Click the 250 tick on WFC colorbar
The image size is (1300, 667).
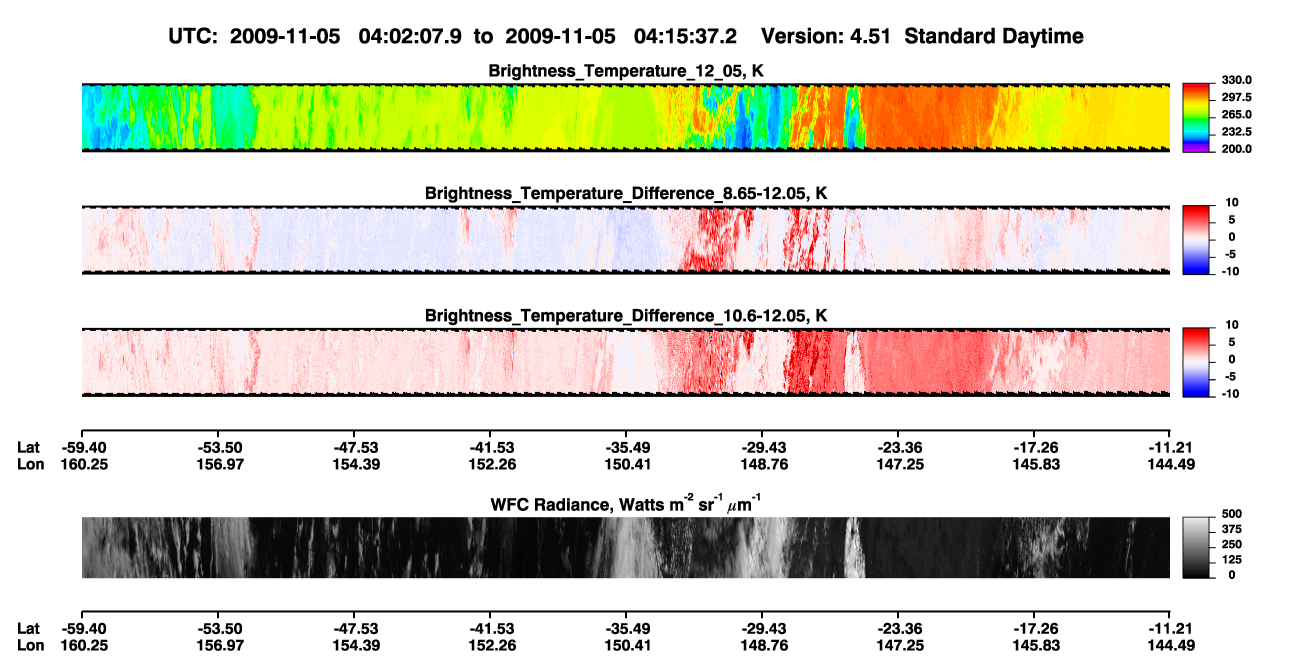[x=1231, y=544]
